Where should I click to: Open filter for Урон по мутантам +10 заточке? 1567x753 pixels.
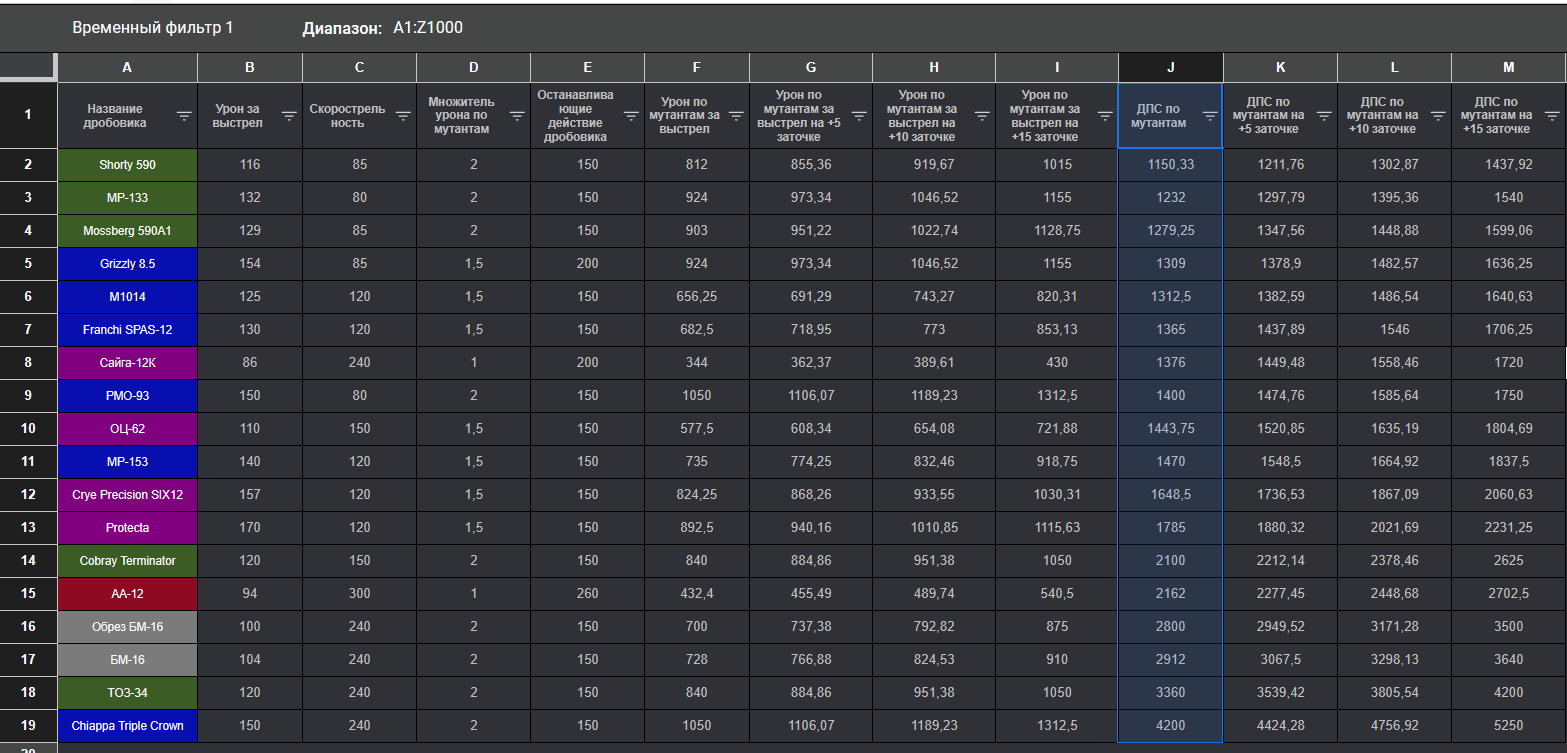[x=982, y=116]
